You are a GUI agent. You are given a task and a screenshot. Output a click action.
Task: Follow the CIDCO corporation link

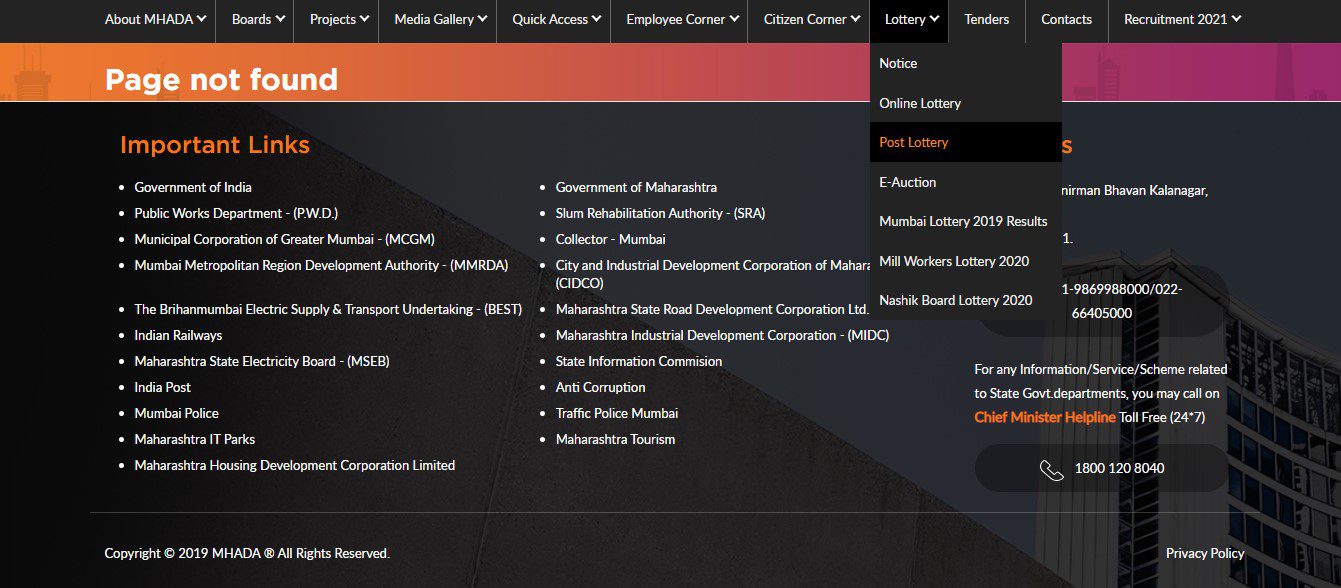coord(712,274)
